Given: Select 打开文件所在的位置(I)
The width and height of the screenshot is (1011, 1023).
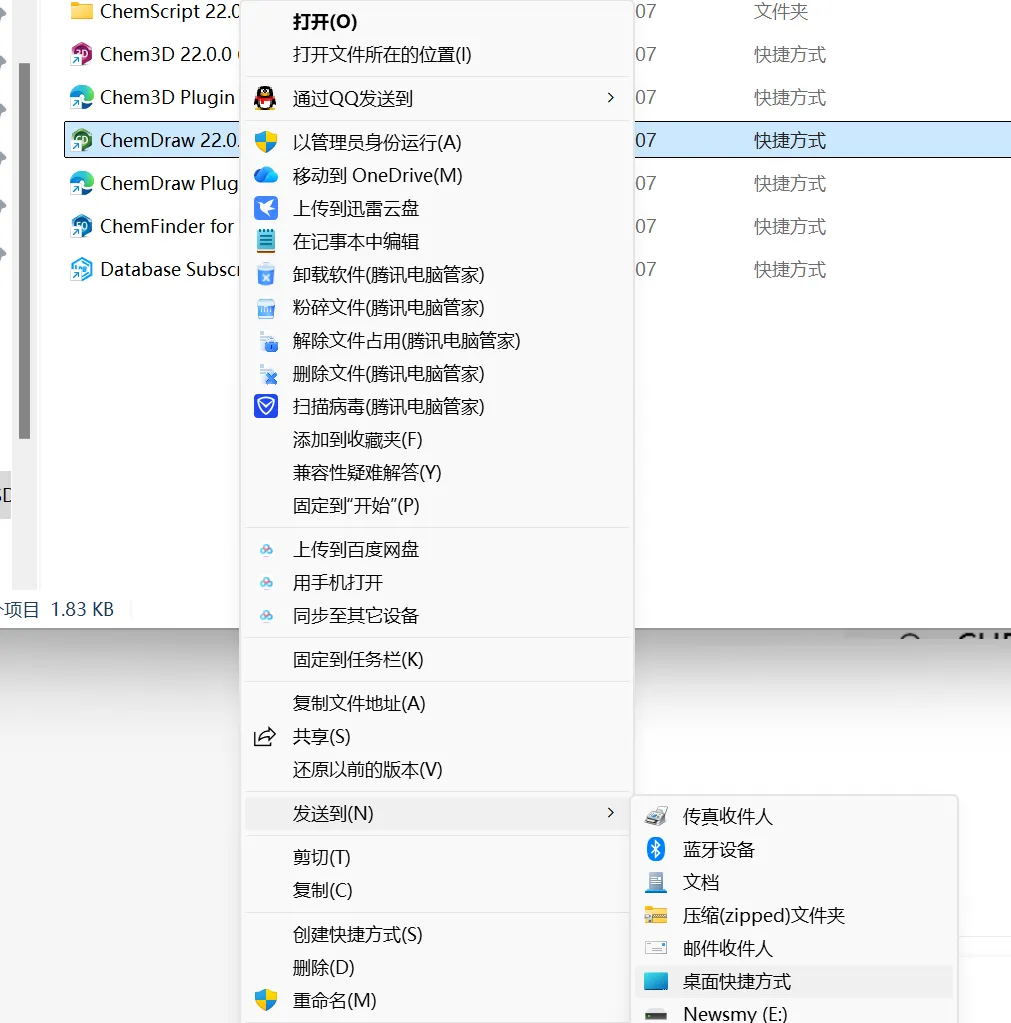Looking at the screenshot, I should 382,55.
